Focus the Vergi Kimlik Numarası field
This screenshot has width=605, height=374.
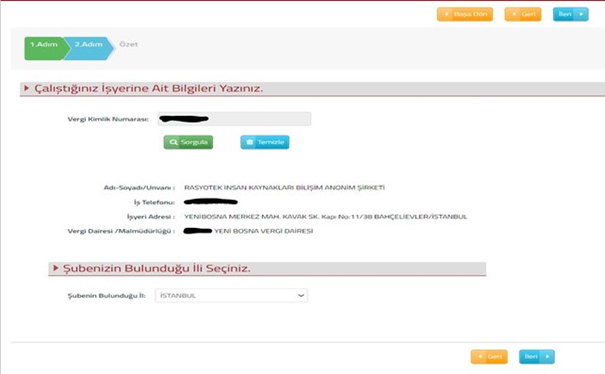[234, 119]
